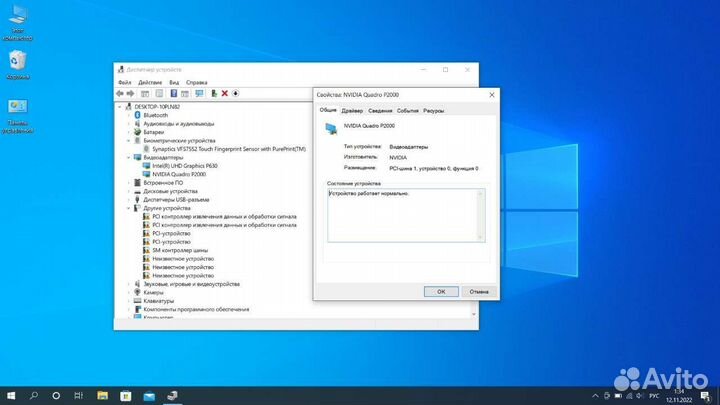Open taskbar search magnifier
This screenshot has height=405, width=720.
coord(34,395)
